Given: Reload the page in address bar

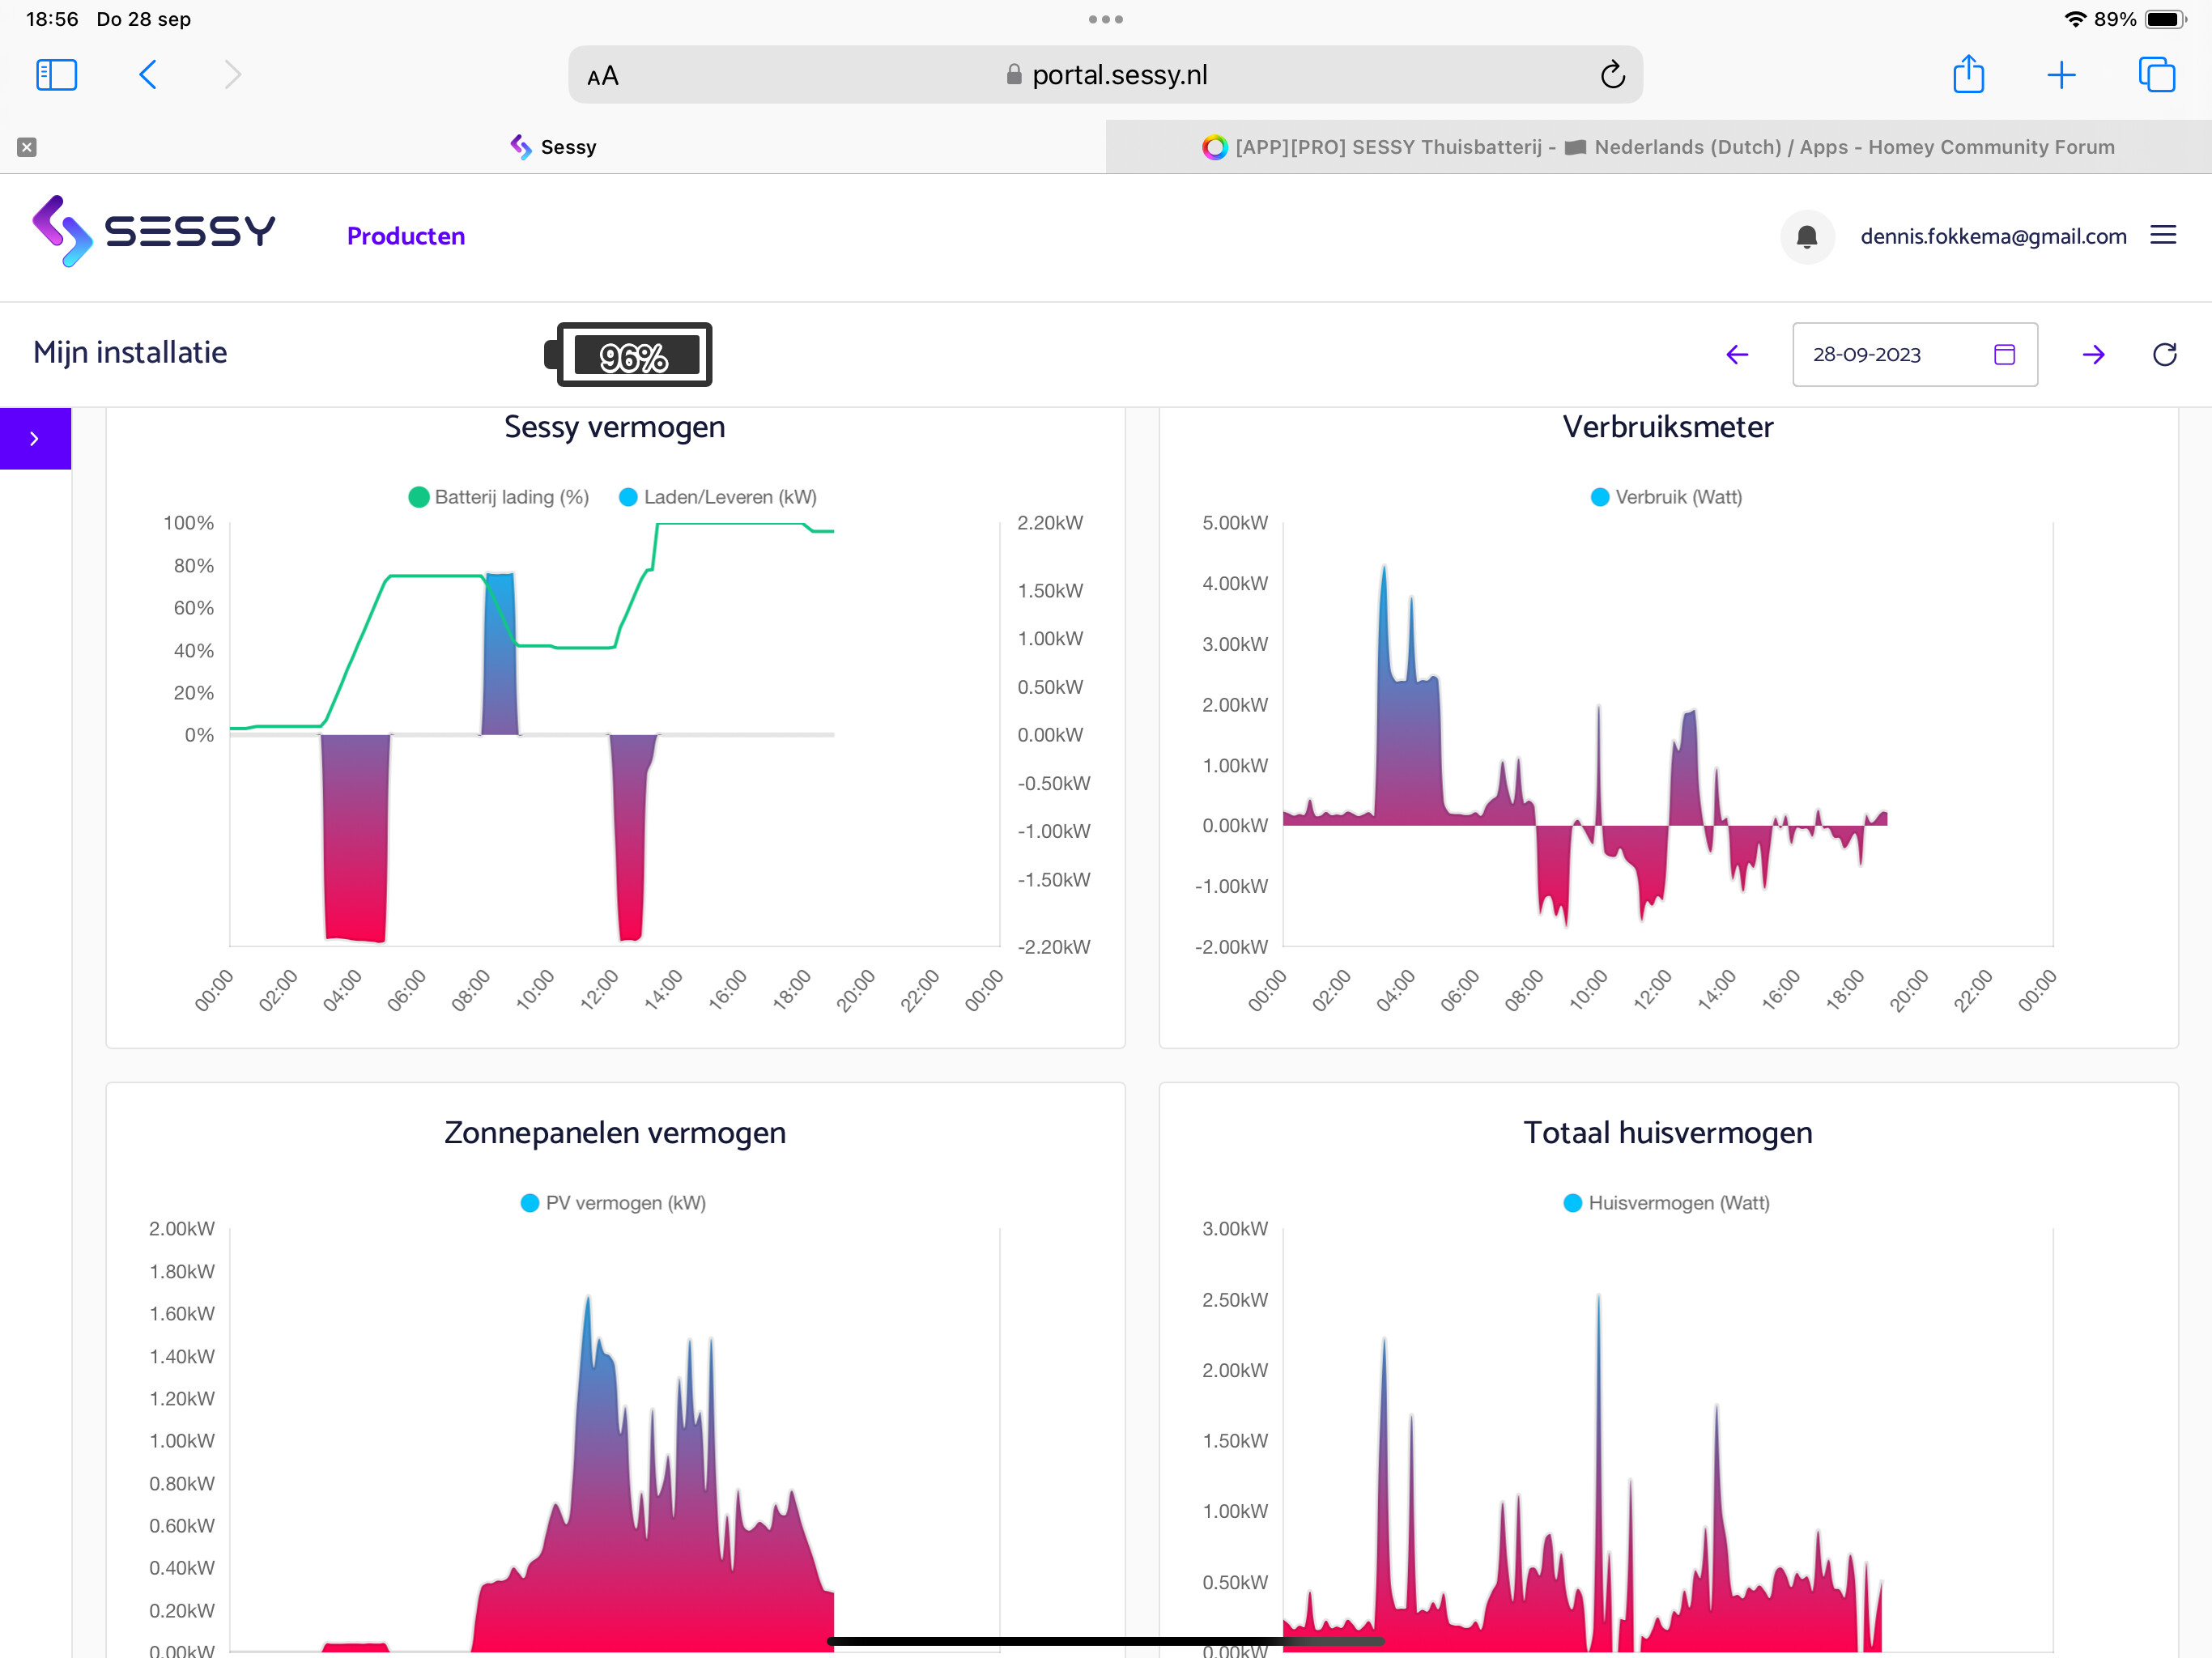Looking at the screenshot, I should click(x=1612, y=75).
